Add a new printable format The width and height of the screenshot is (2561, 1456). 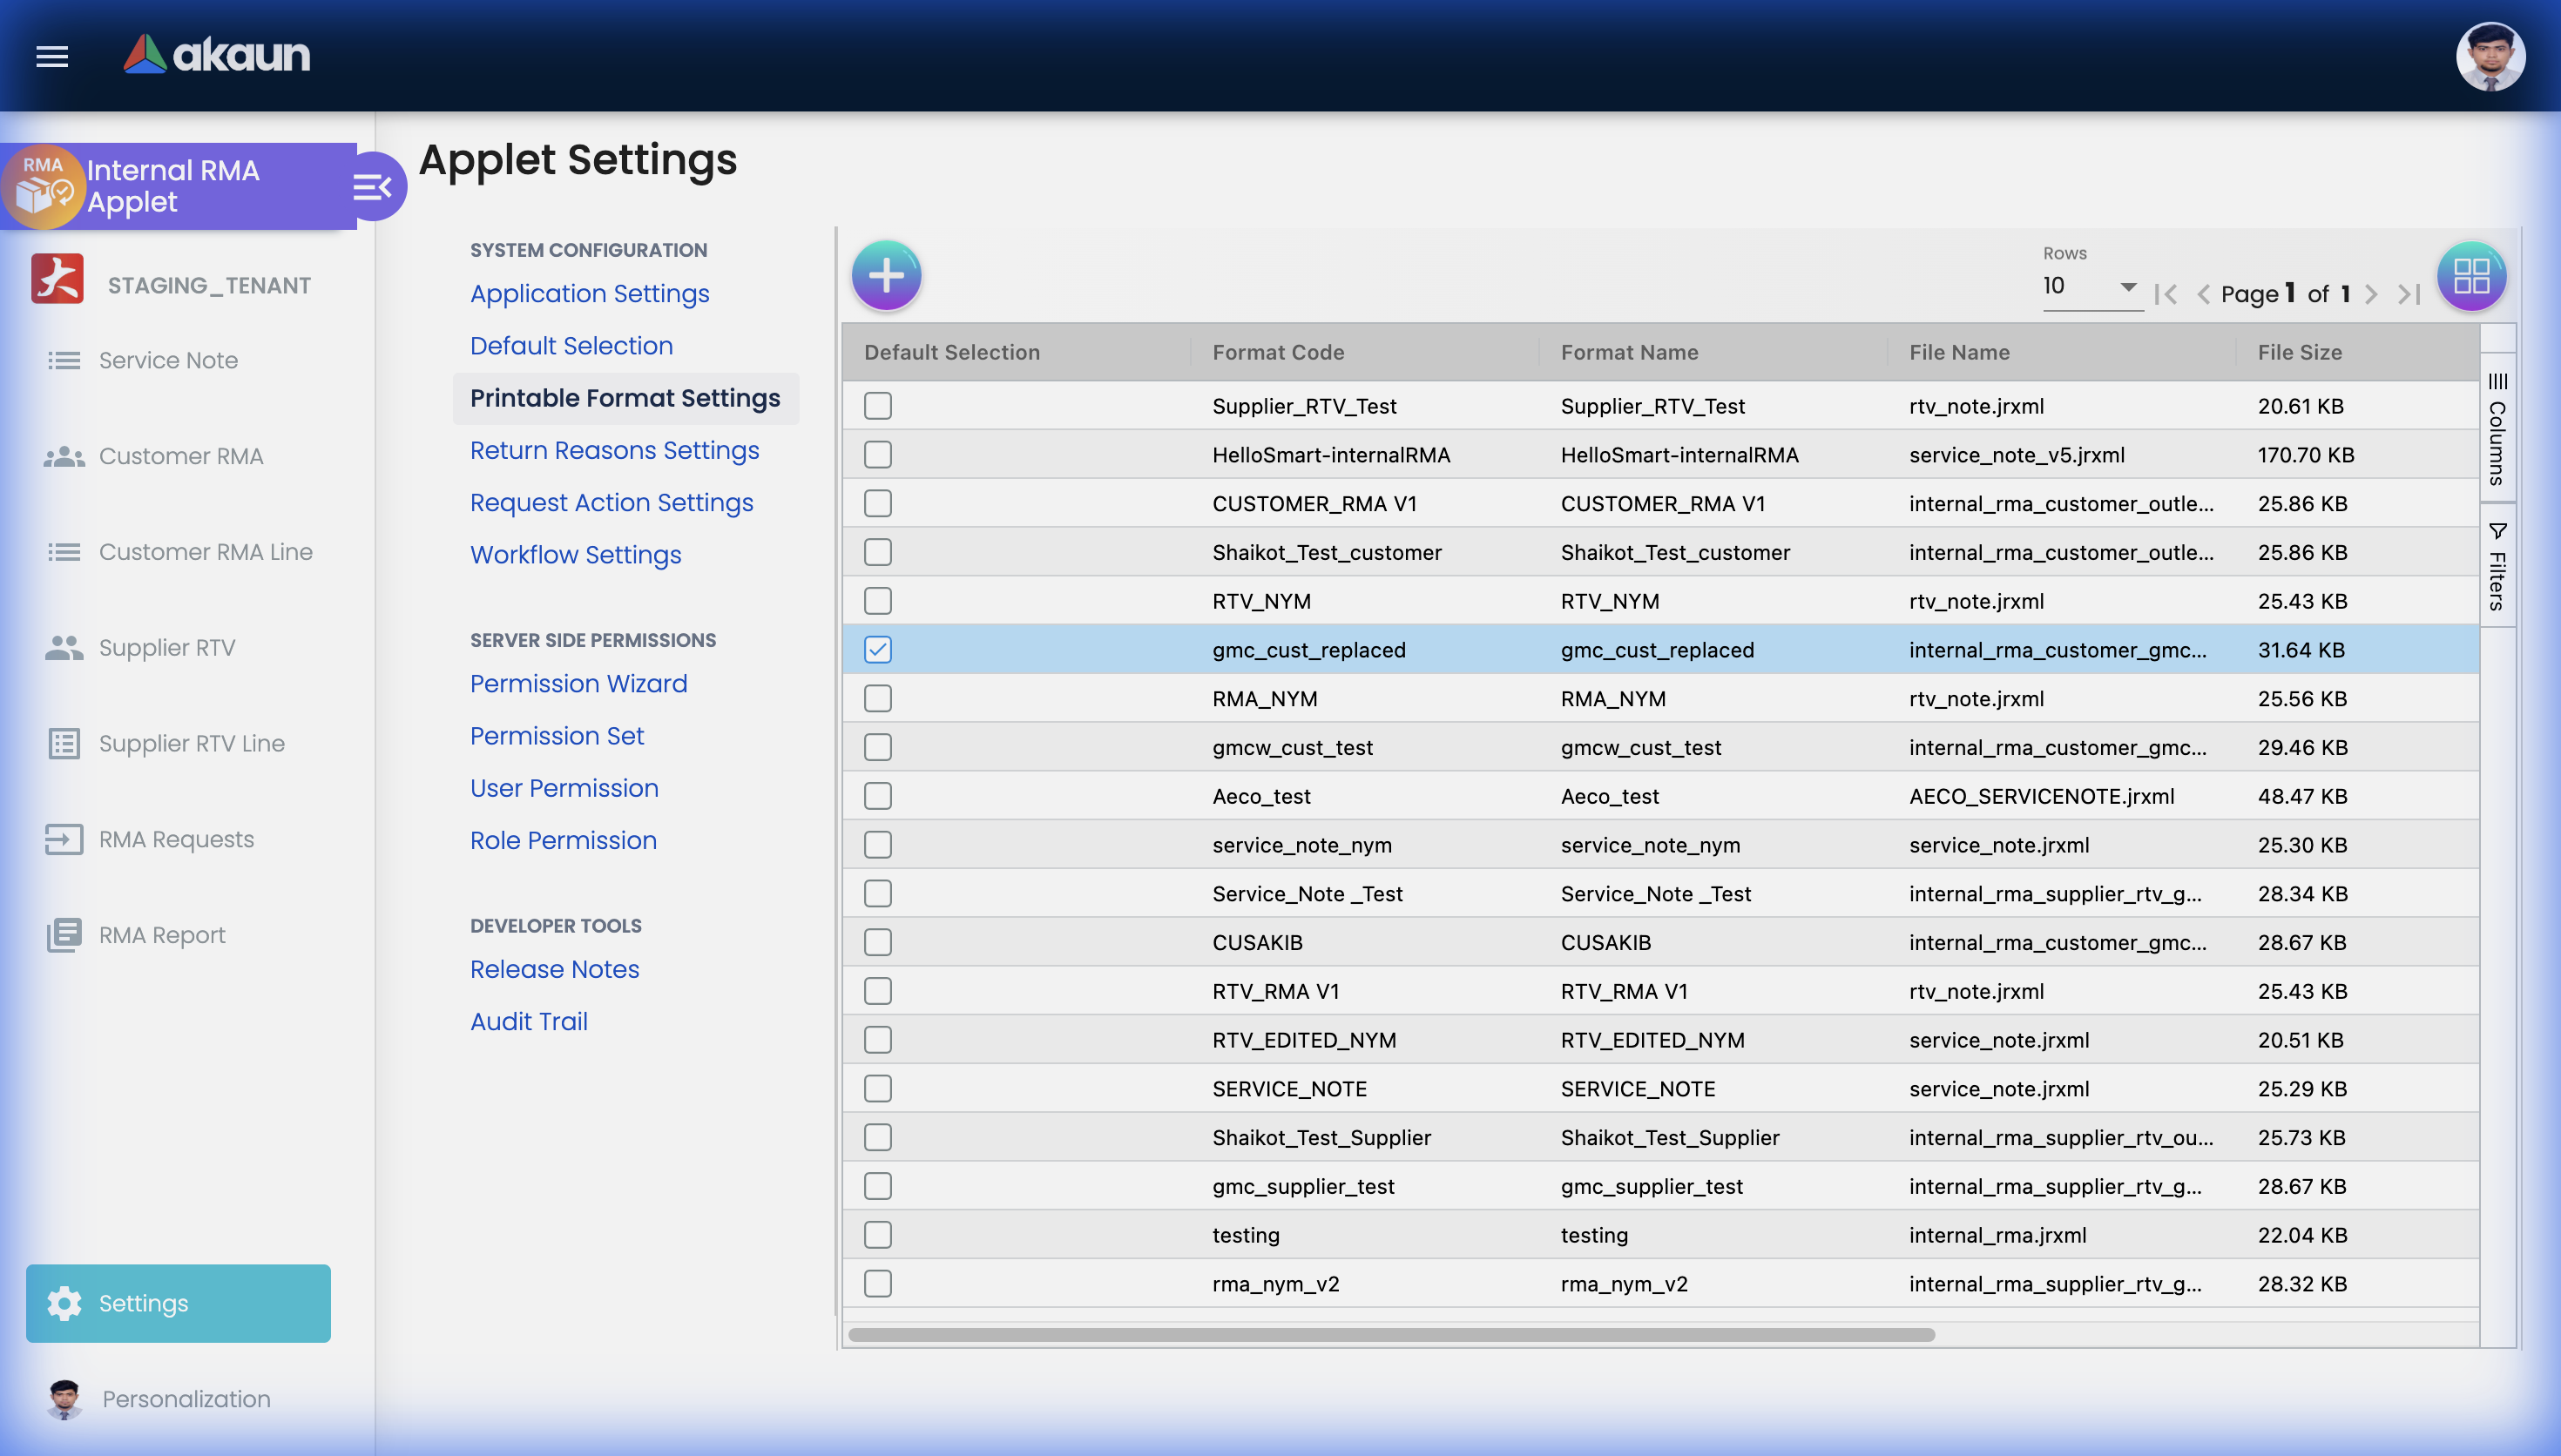[x=886, y=274]
